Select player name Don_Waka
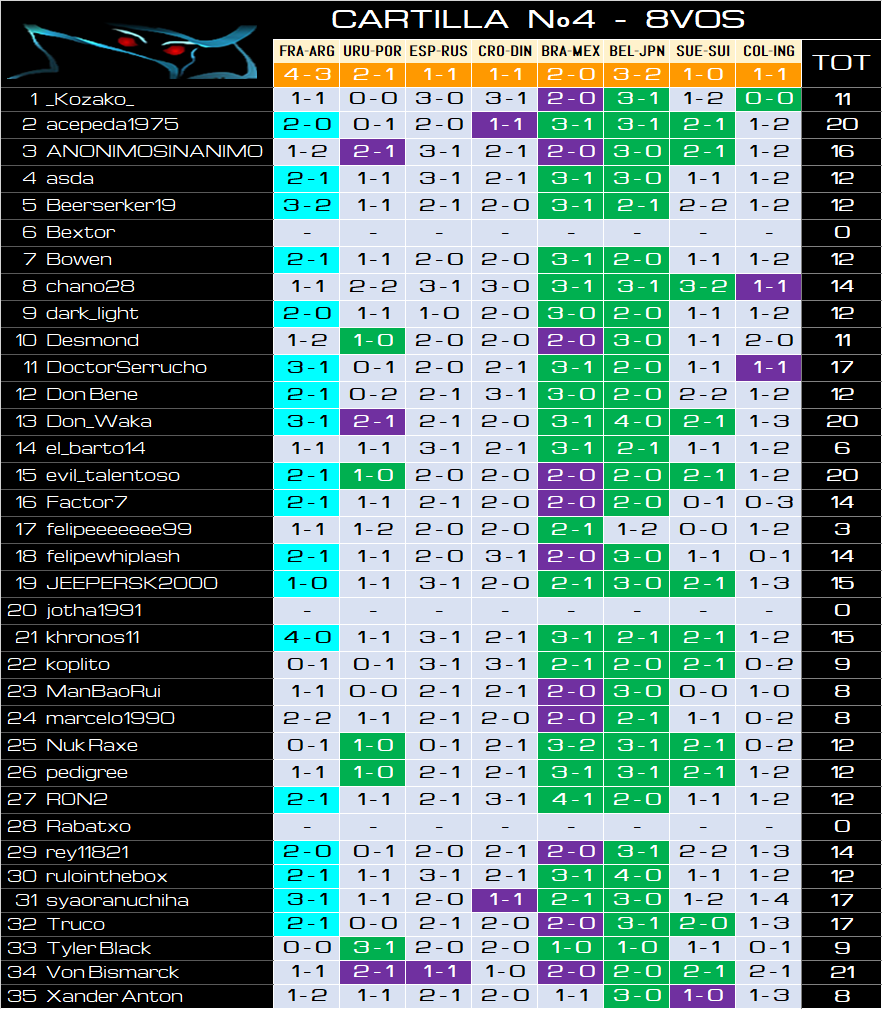This screenshot has width=882, height=1009. (98, 421)
